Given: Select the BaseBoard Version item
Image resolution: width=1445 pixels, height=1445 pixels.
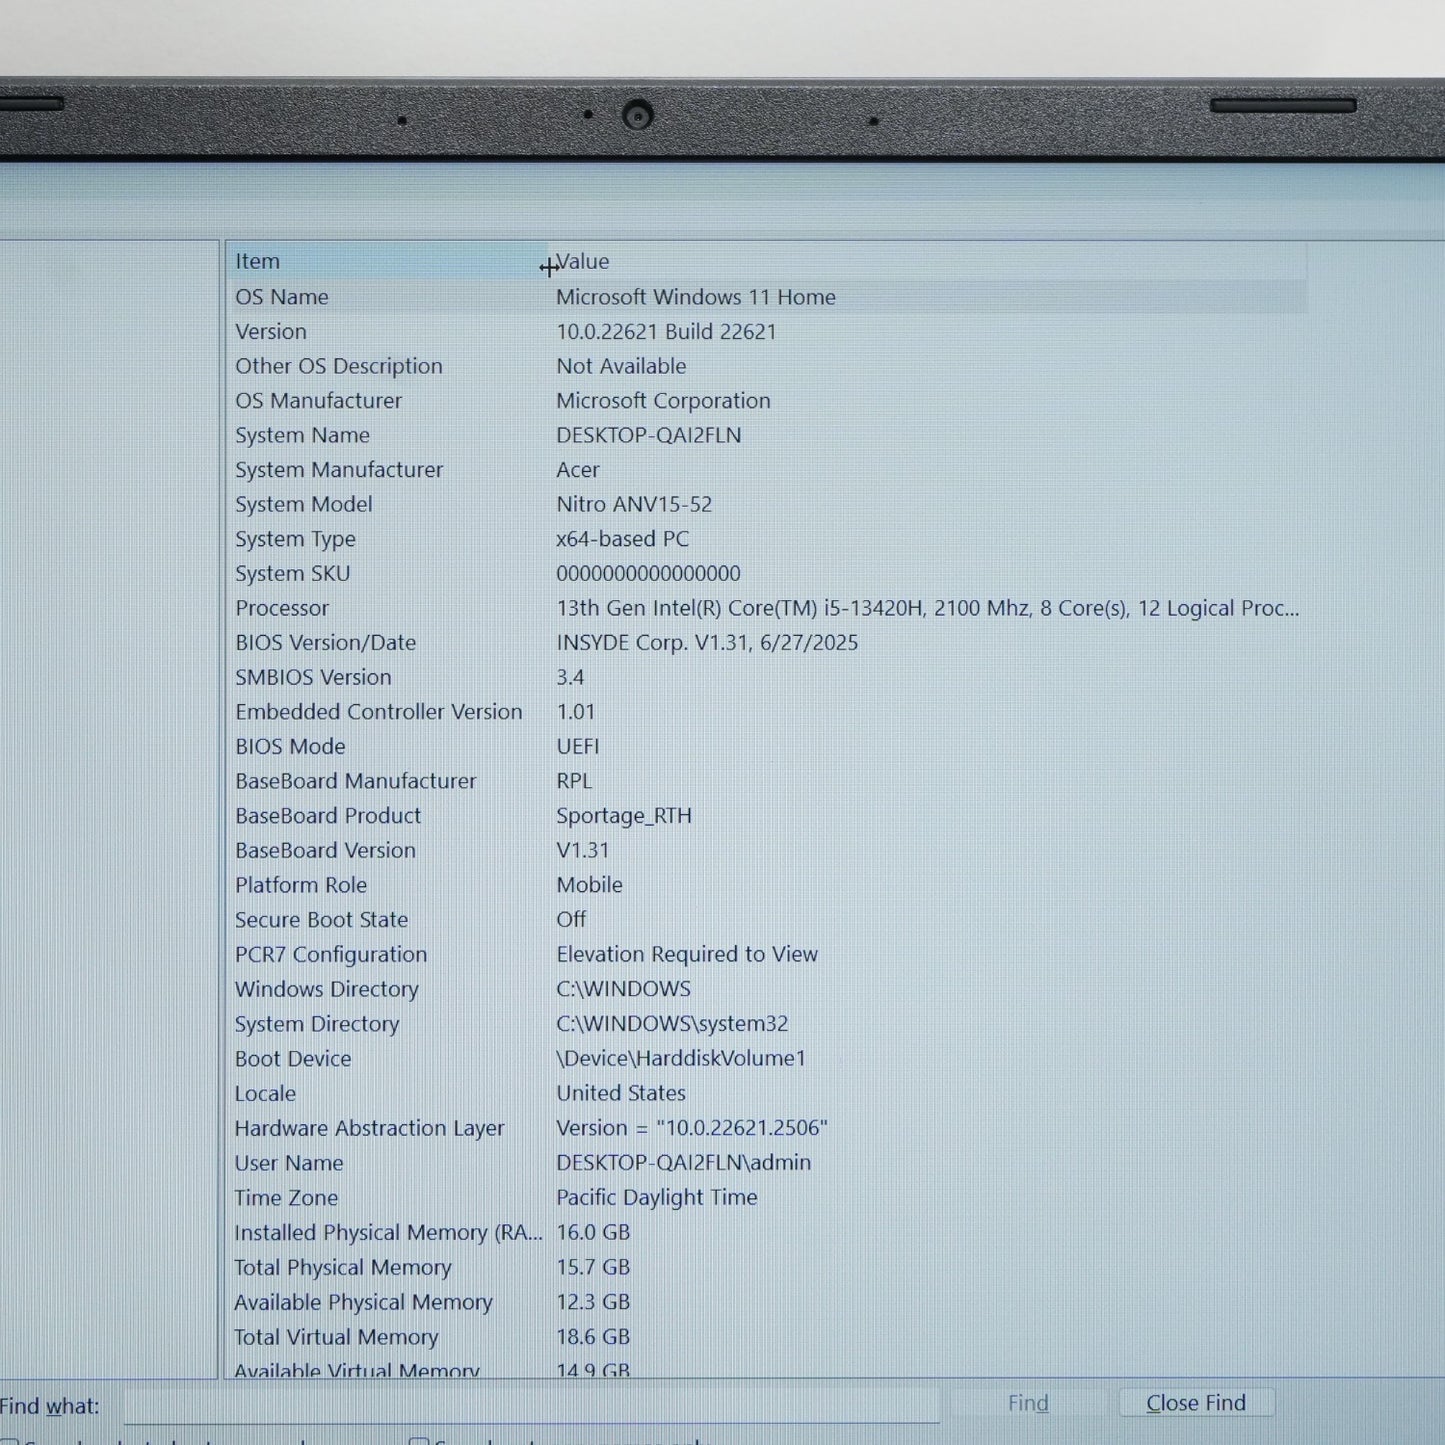Looking at the screenshot, I should (x=326, y=851).
